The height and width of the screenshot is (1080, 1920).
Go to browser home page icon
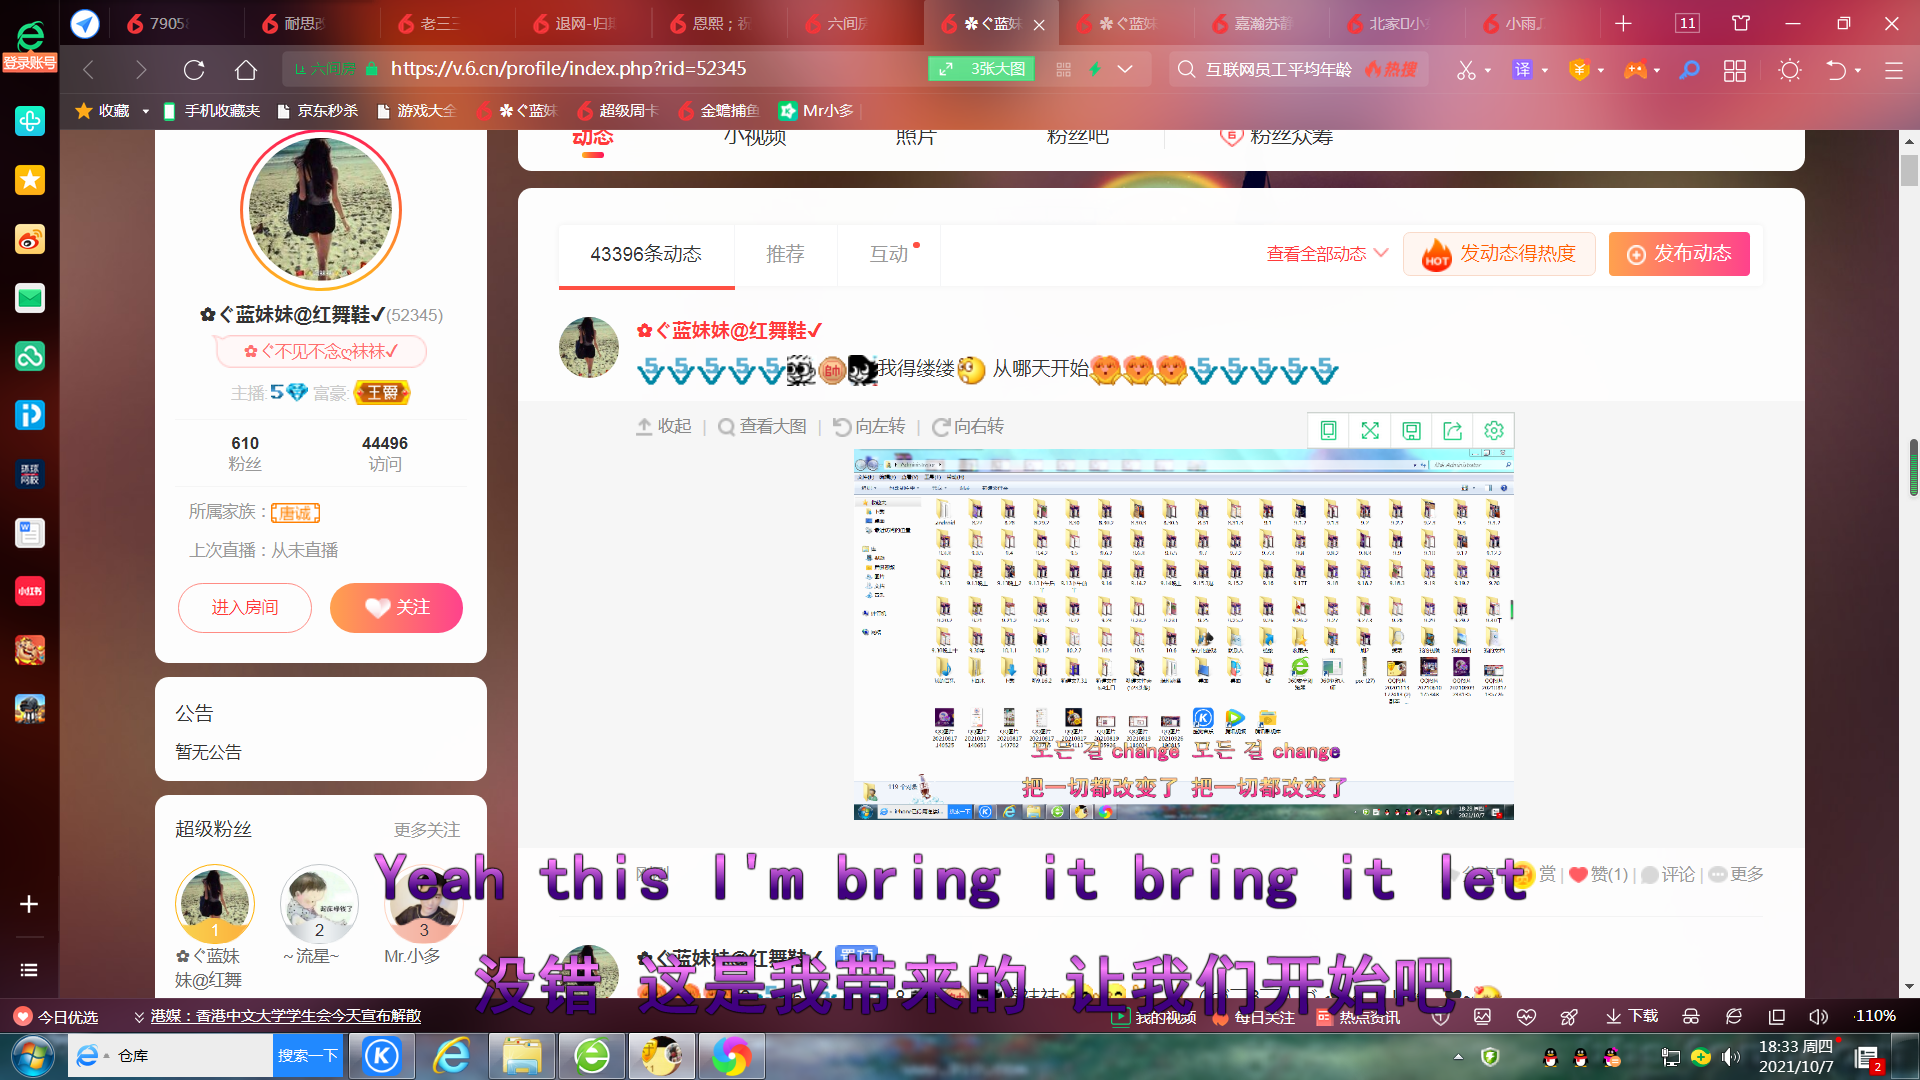[x=246, y=70]
